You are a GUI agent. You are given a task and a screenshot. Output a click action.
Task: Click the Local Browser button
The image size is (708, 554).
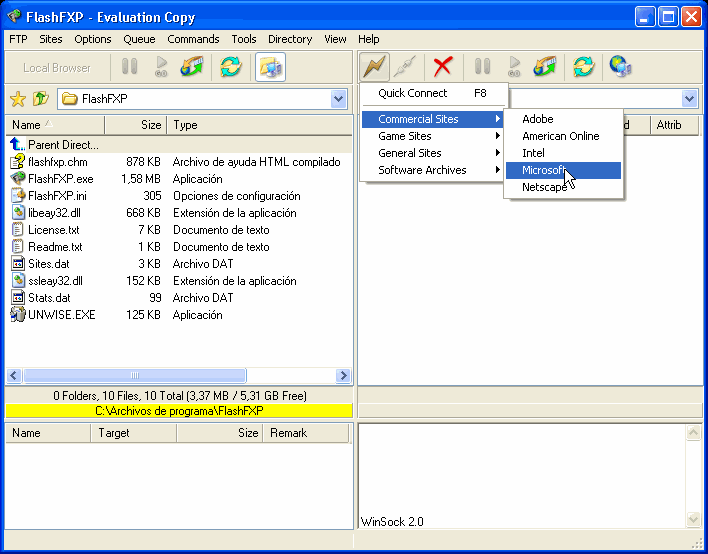point(57,68)
